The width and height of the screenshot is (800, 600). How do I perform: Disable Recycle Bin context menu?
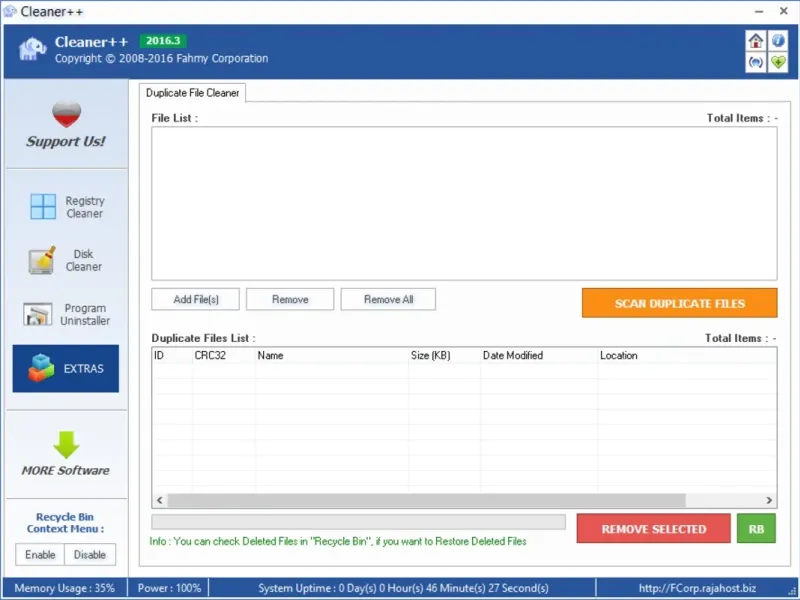(x=90, y=555)
